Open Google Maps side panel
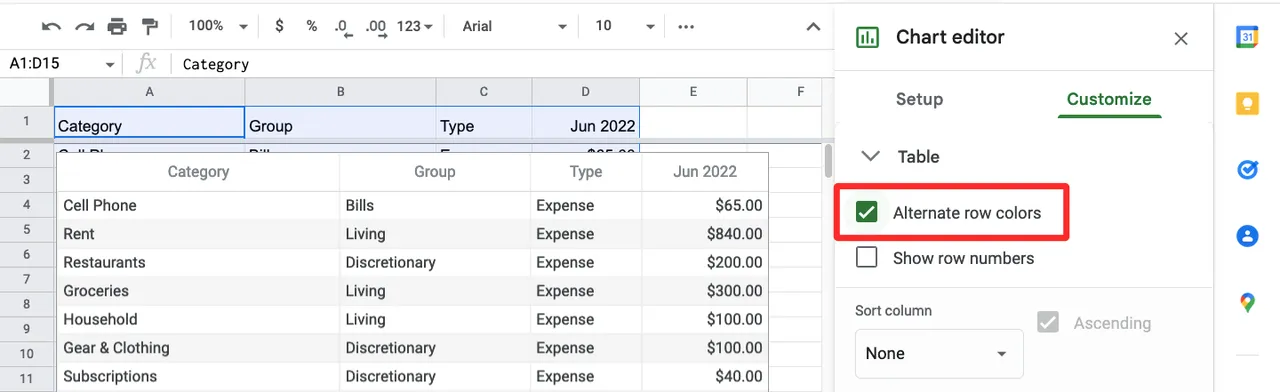Screen dimensions: 1280x392 (x=1247, y=302)
